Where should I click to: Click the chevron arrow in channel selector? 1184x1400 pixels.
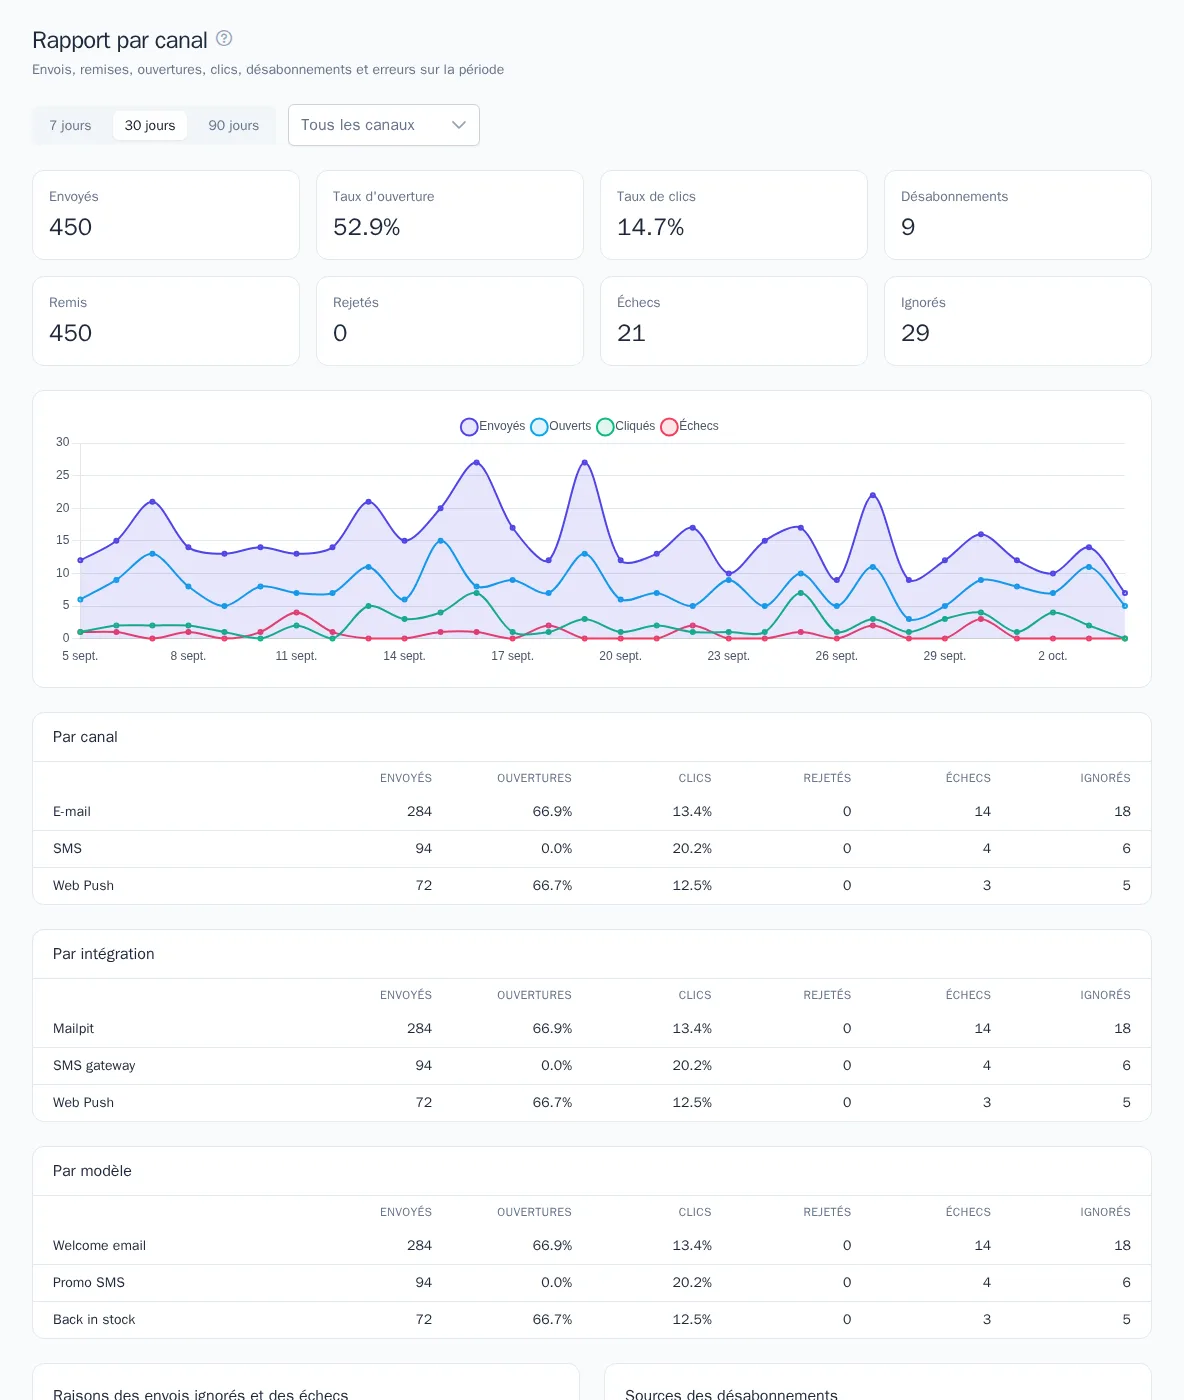(459, 125)
